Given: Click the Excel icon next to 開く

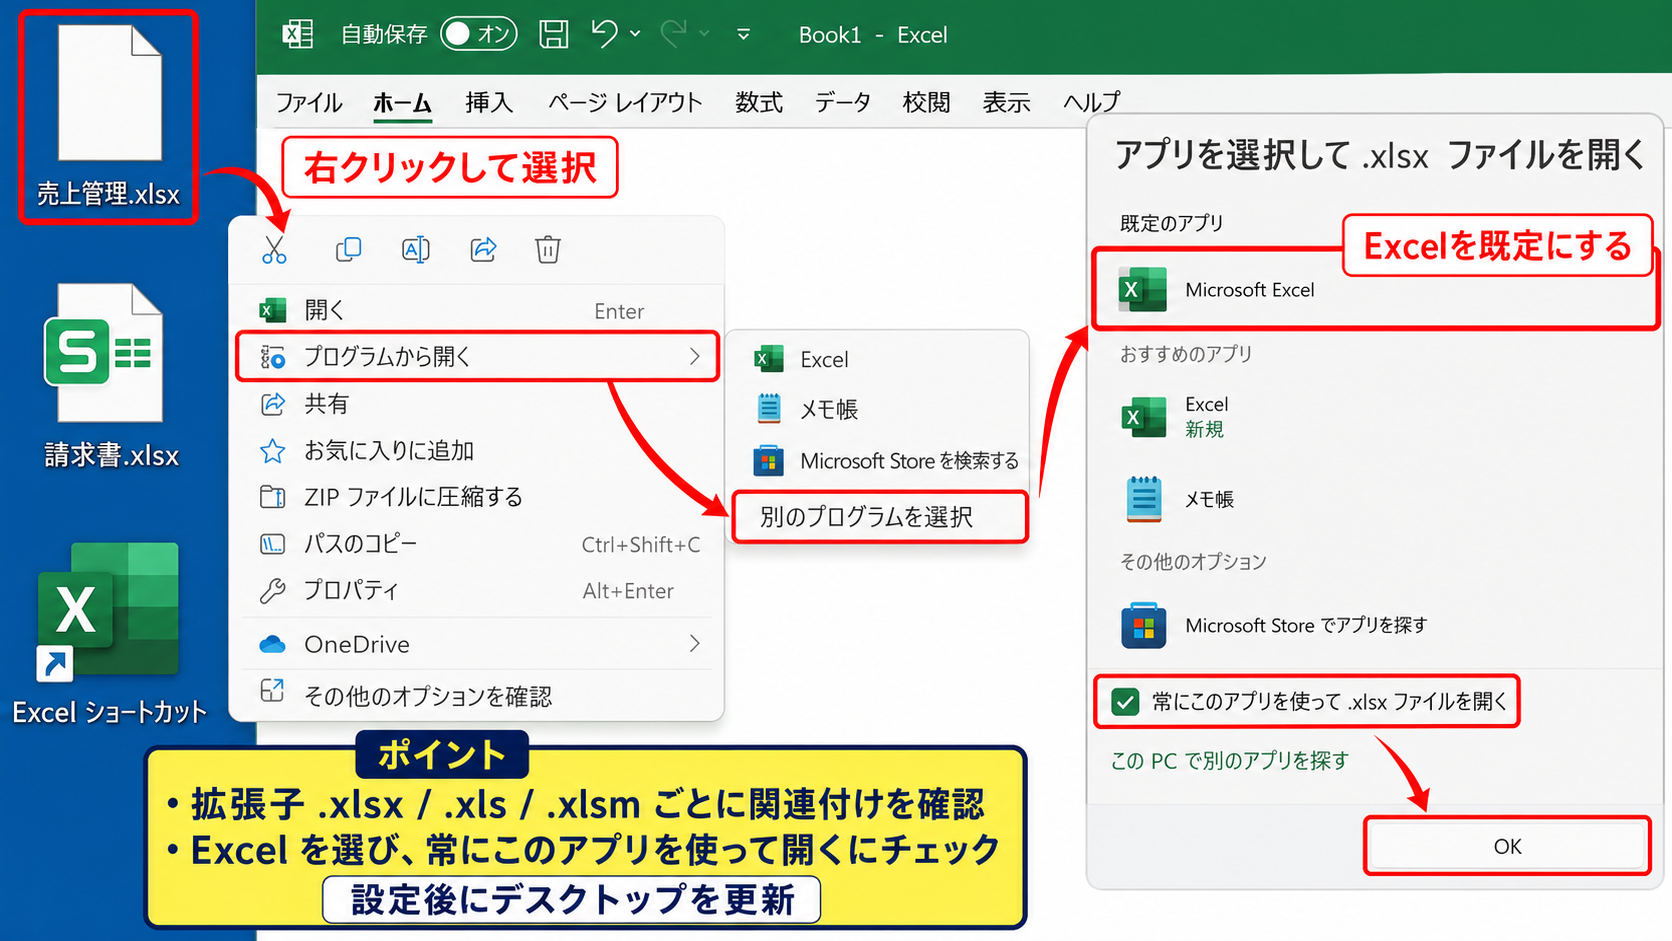Looking at the screenshot, I should (272, 310).
